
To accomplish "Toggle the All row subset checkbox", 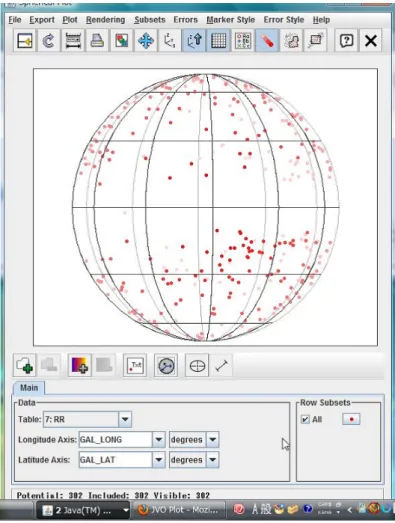I will pos(305,419).
